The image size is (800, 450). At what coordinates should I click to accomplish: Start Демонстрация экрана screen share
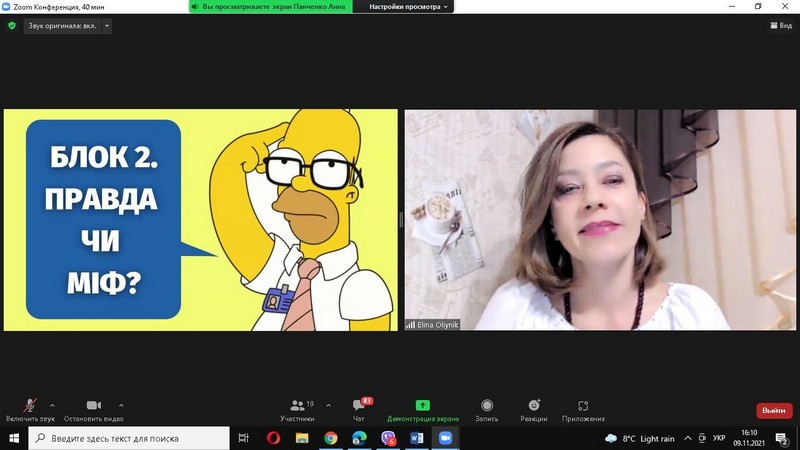(x=422, y=410)
